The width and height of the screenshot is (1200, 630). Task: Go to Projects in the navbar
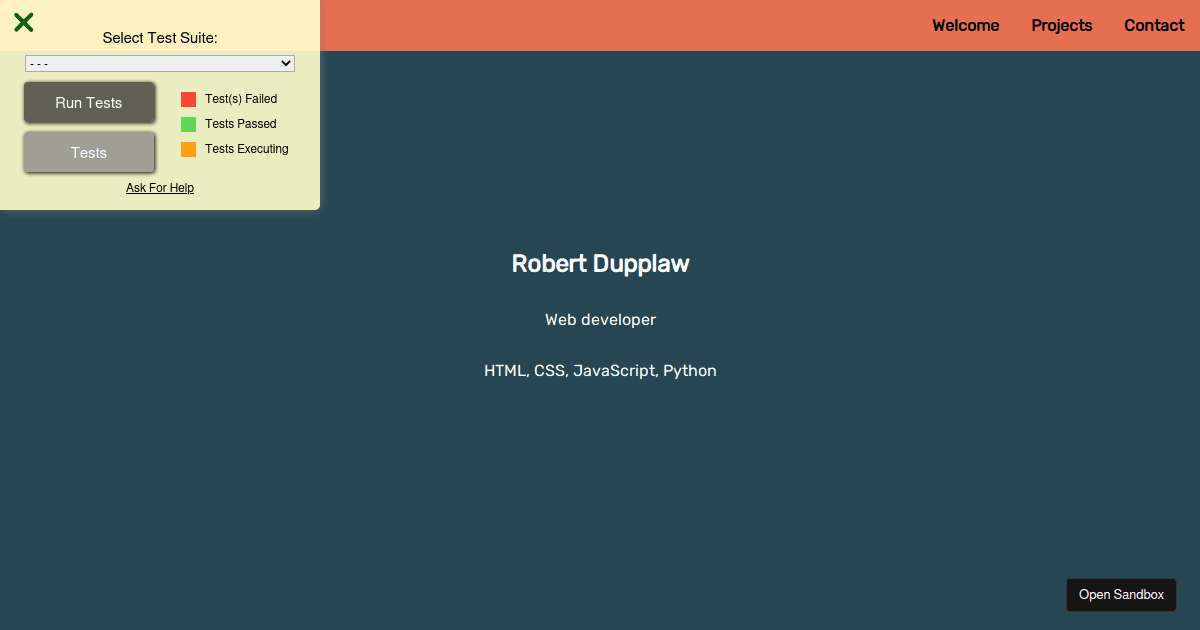[x=1061, y=25]
